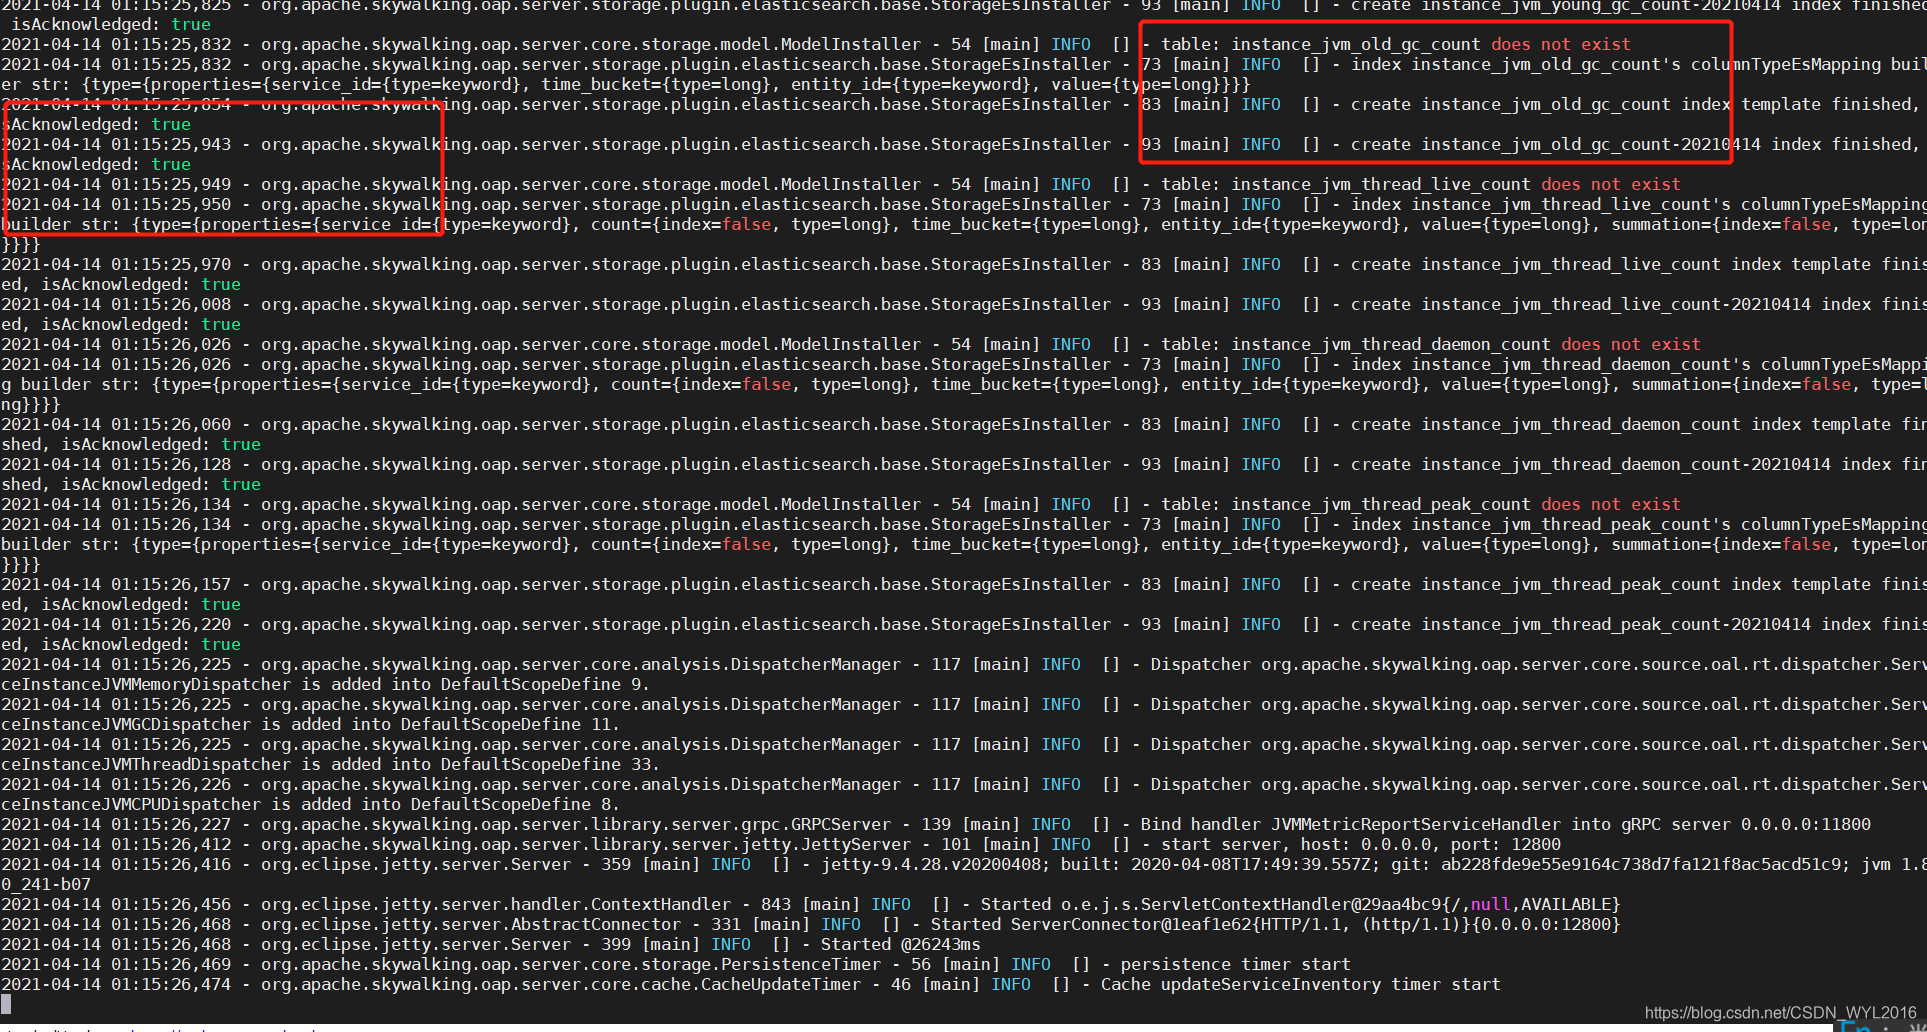Select class 'org.eclipse.jetty.server.handler.ContextHandler'
Image resolution: width=1927 pixels, height=1032 pixels.
(x=495, y=904)
